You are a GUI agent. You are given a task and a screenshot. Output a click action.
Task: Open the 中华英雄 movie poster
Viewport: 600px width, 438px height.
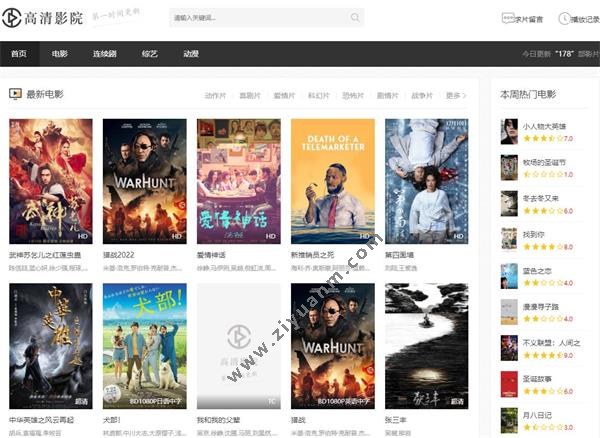pyautogui.click(x=51, y=346)
